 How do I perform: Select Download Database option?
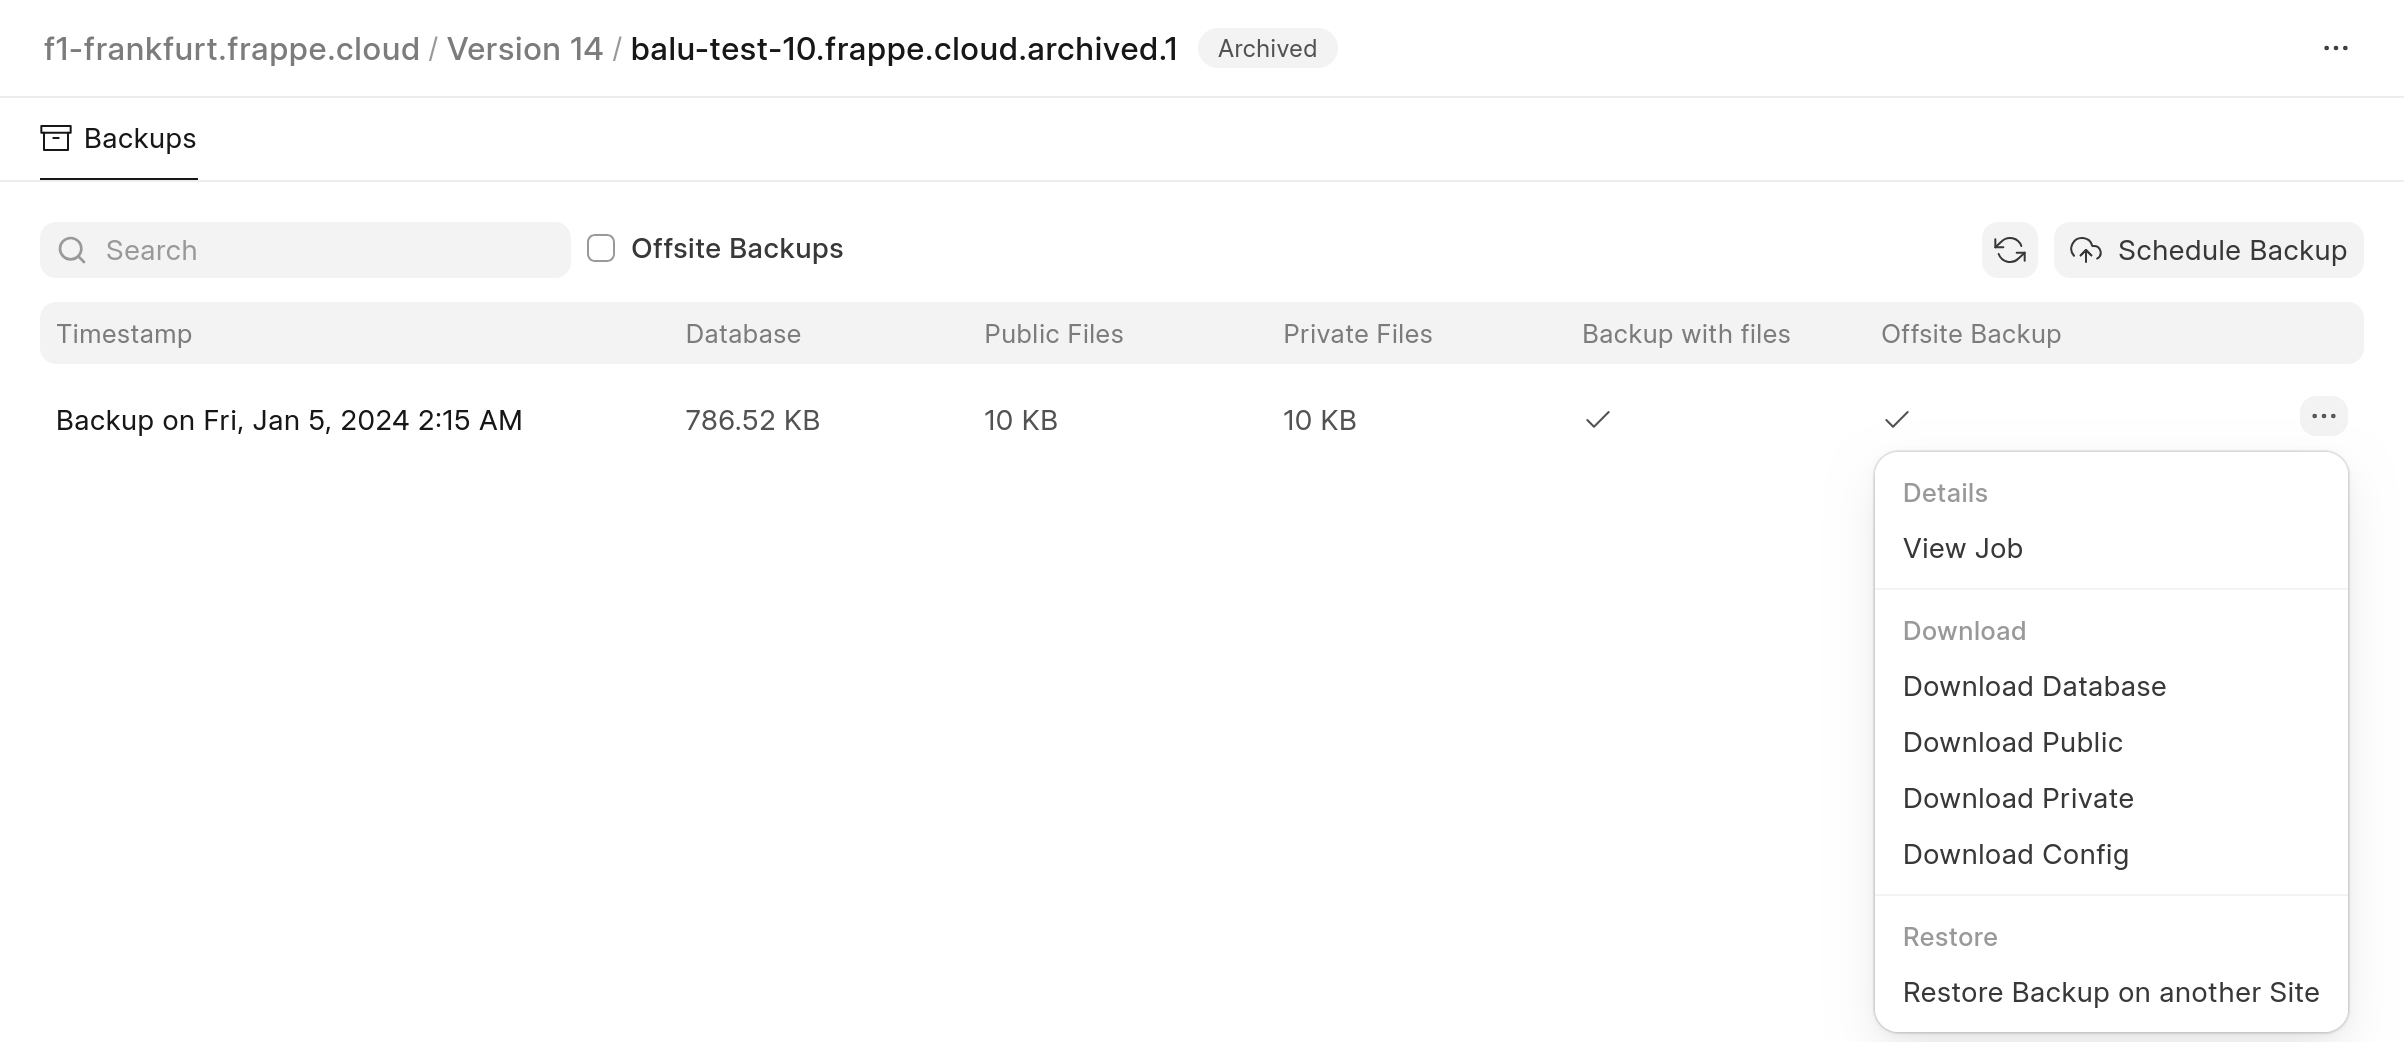pos(2034,687)
